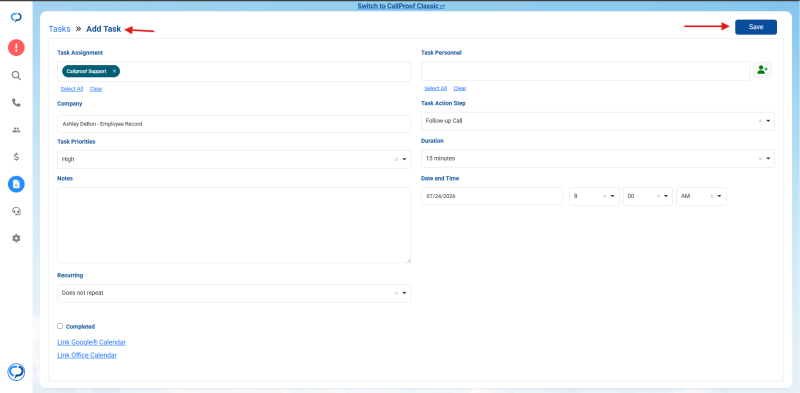Clear the 15 minutes duration value
Screen dimensions: 800x393
pyautogui.click(x=760, y=159)
